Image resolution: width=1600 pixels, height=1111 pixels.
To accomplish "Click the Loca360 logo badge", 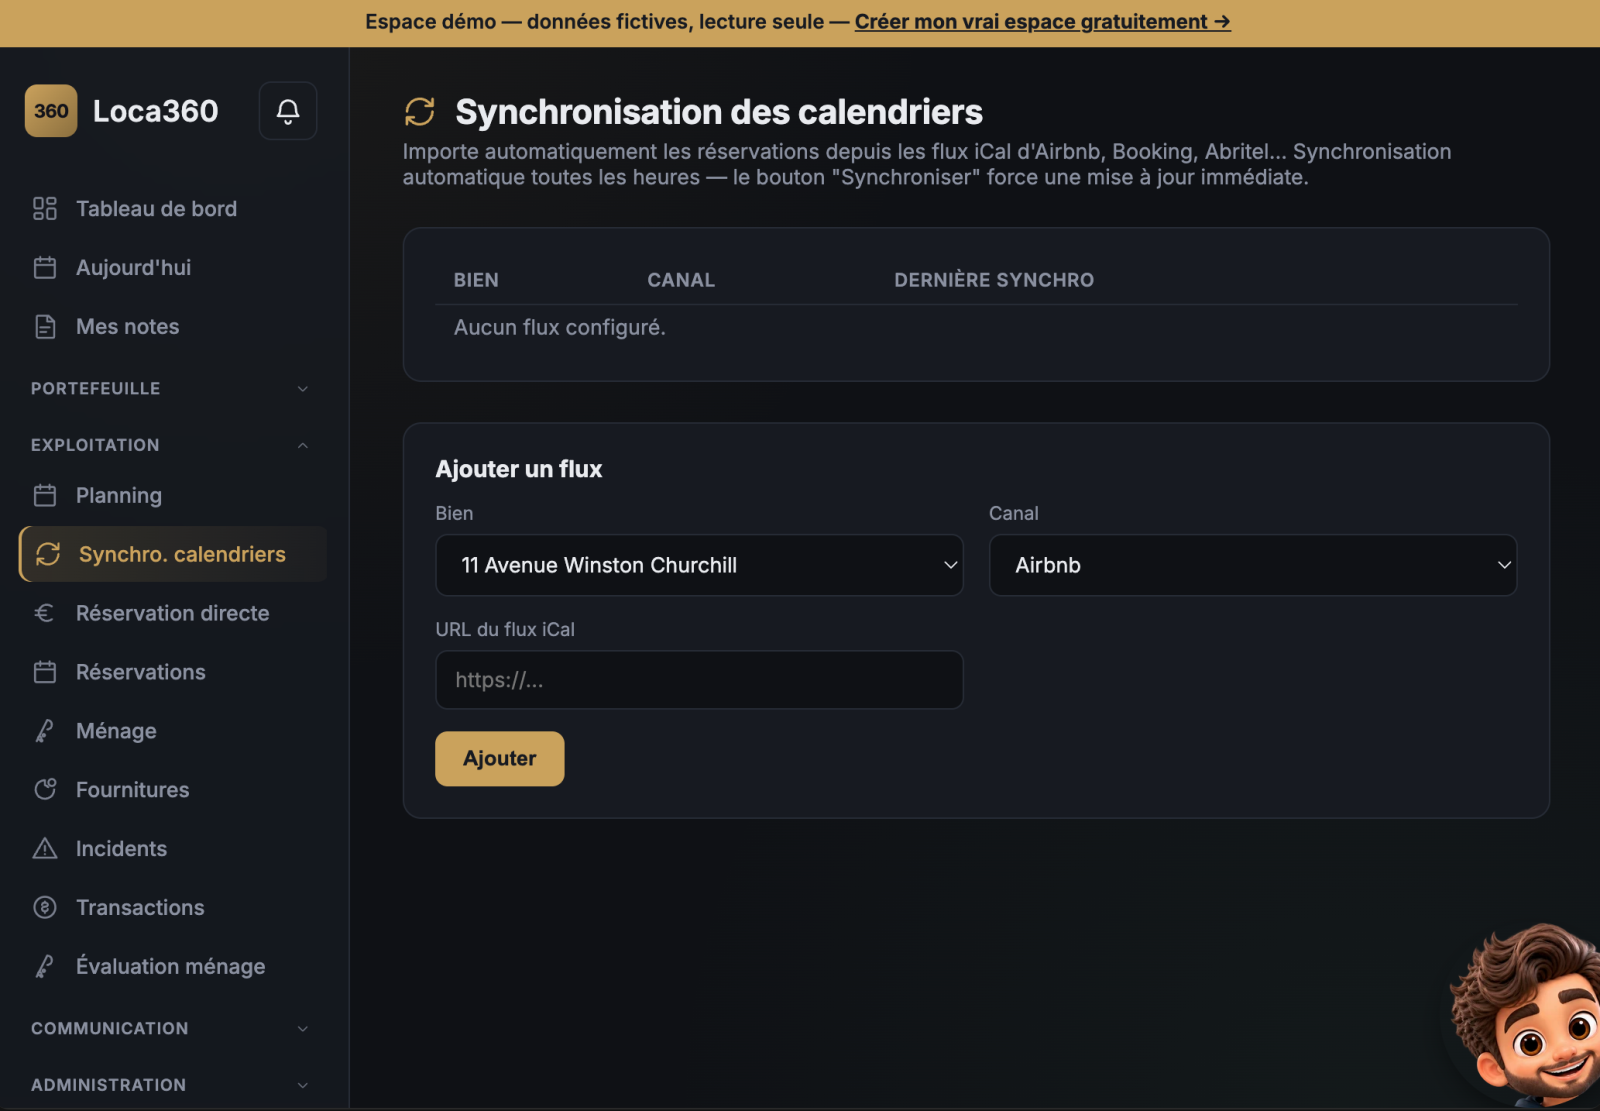I will coord(51,111).
